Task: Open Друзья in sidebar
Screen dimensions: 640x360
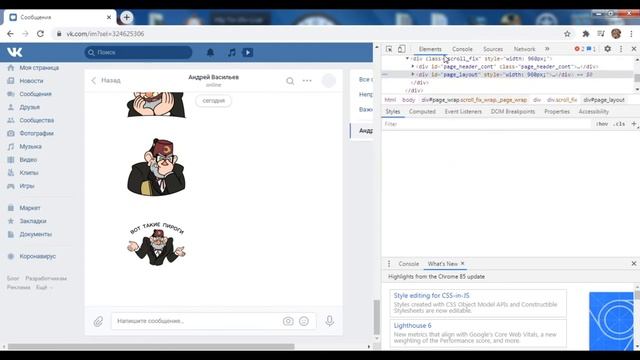Action: point(29,107)
